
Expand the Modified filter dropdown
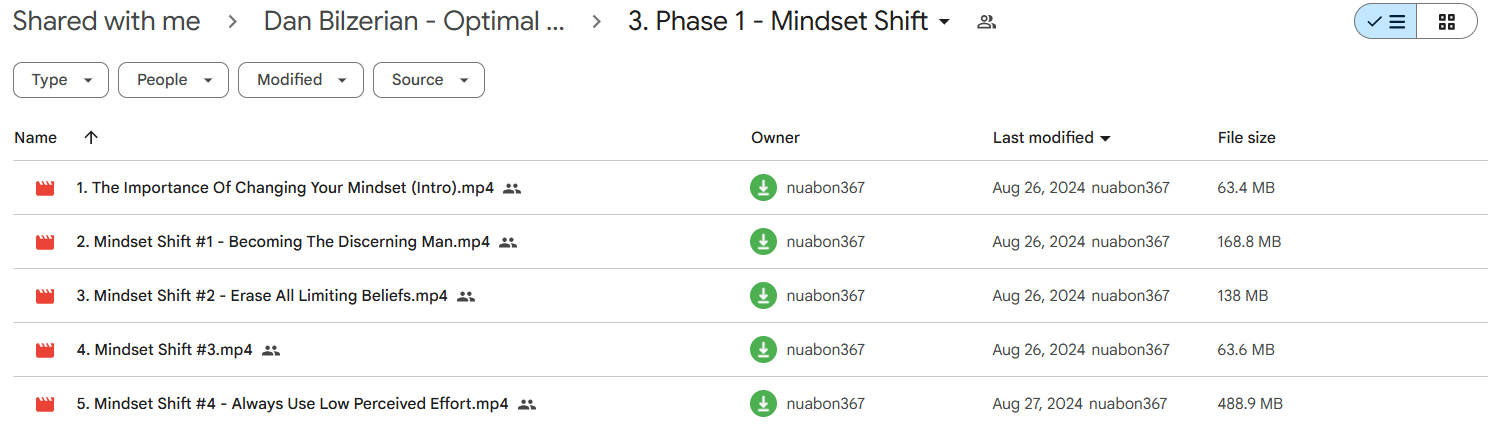tap(301, 80)
